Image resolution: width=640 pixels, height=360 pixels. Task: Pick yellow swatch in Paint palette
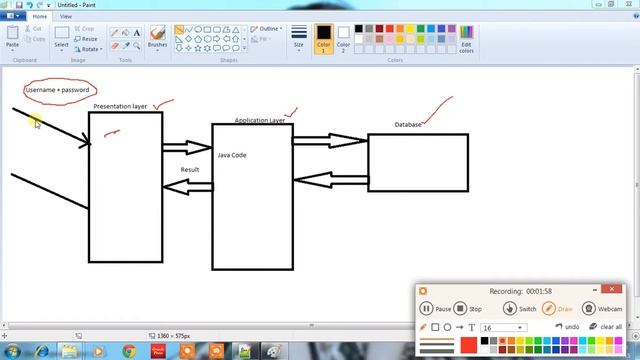[410, 29]
